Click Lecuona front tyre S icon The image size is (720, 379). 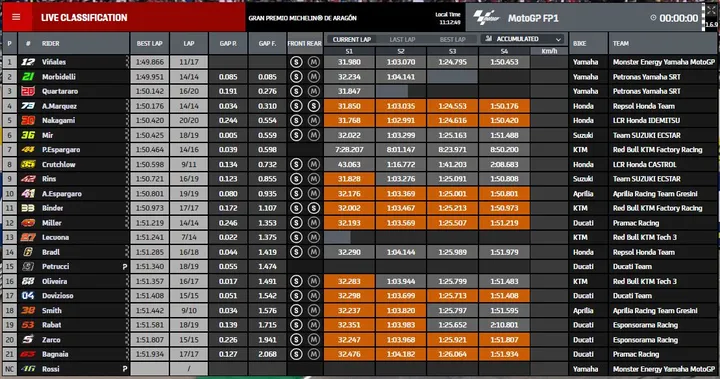(x=296, y=238)
